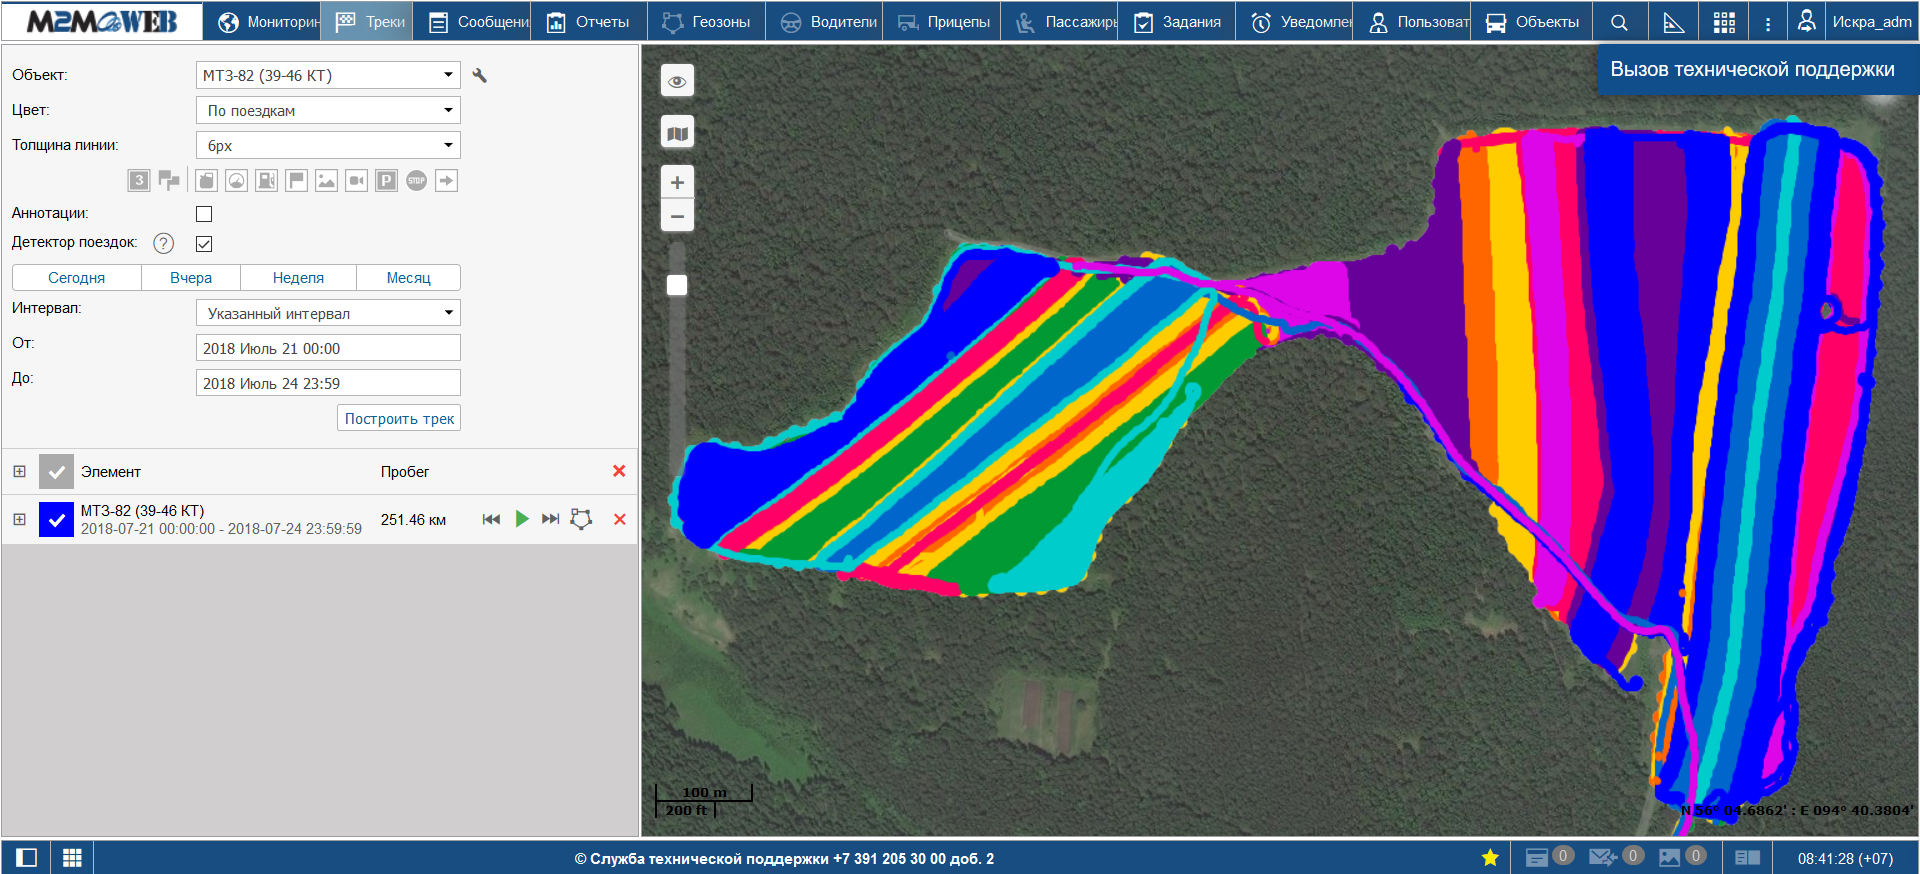
Task: Enable the Аннотации checkbox
Action: tap(204, 214)
